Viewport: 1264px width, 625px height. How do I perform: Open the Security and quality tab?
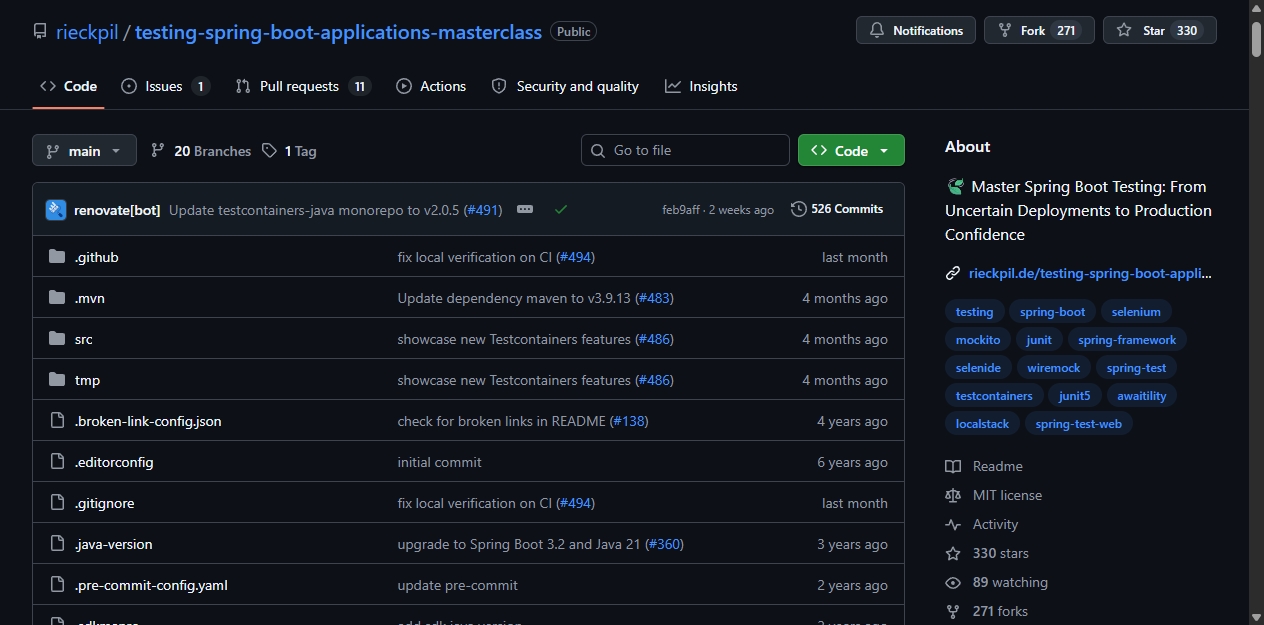point(565,86)
